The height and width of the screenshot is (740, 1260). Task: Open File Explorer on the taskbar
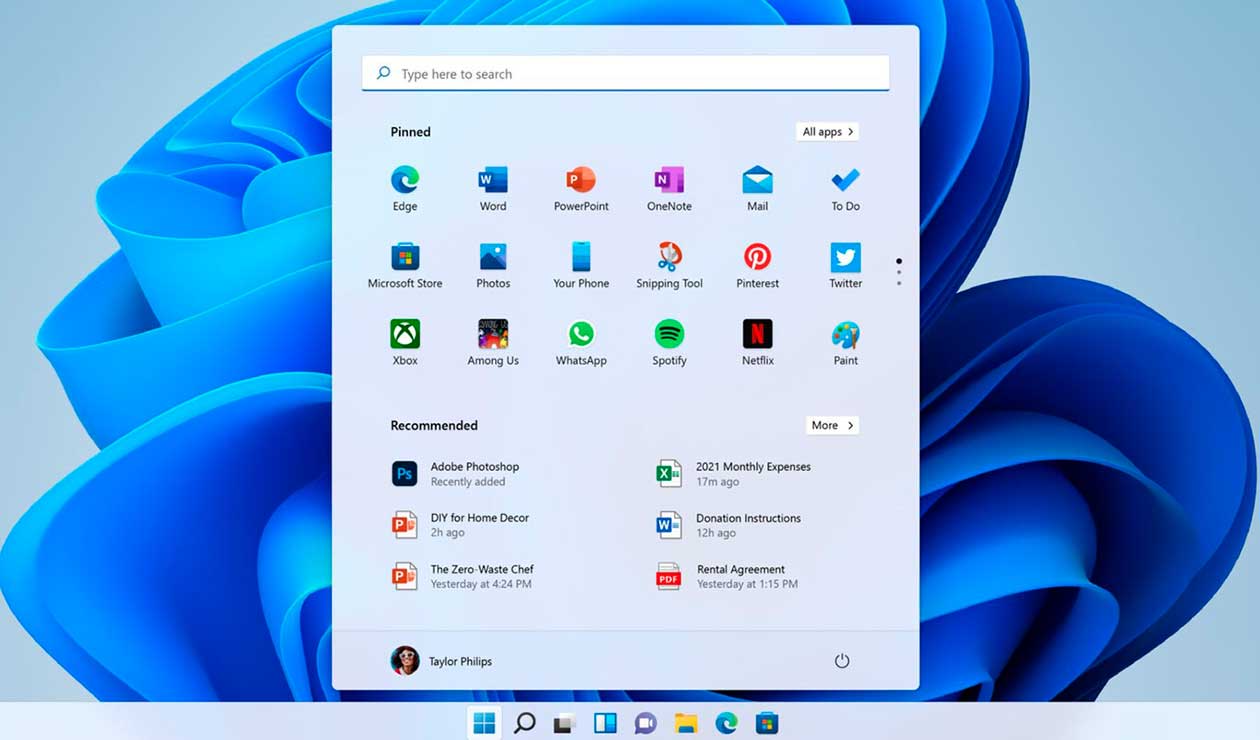[x=686, y=722]
